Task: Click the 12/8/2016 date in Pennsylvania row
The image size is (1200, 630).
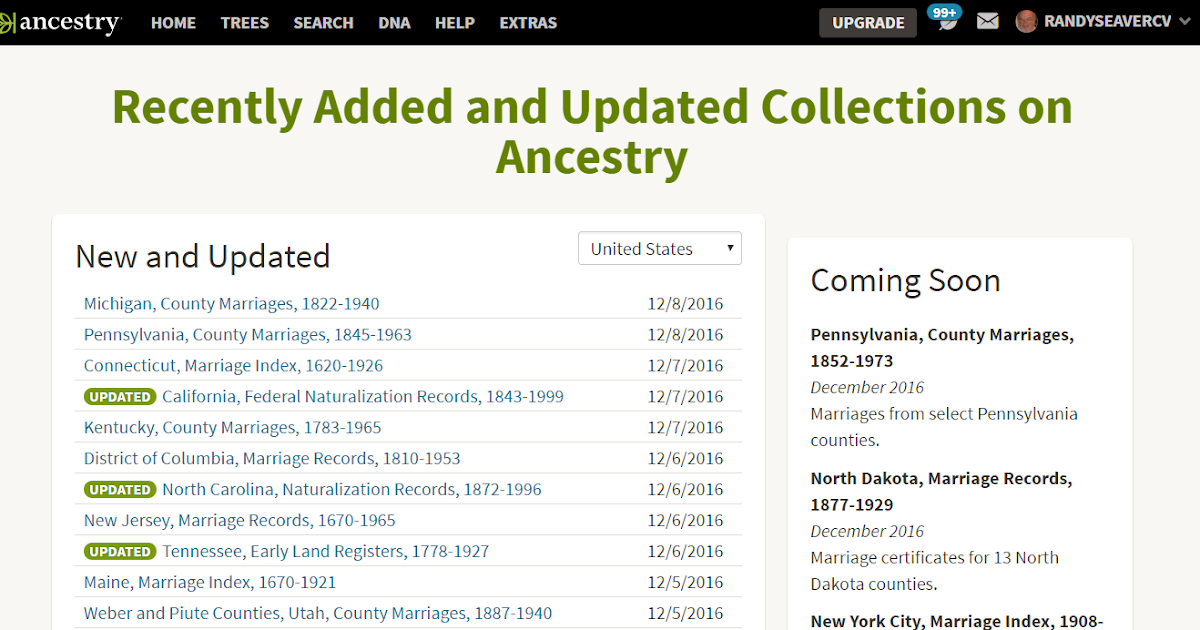Action: [x=685, y=335]
